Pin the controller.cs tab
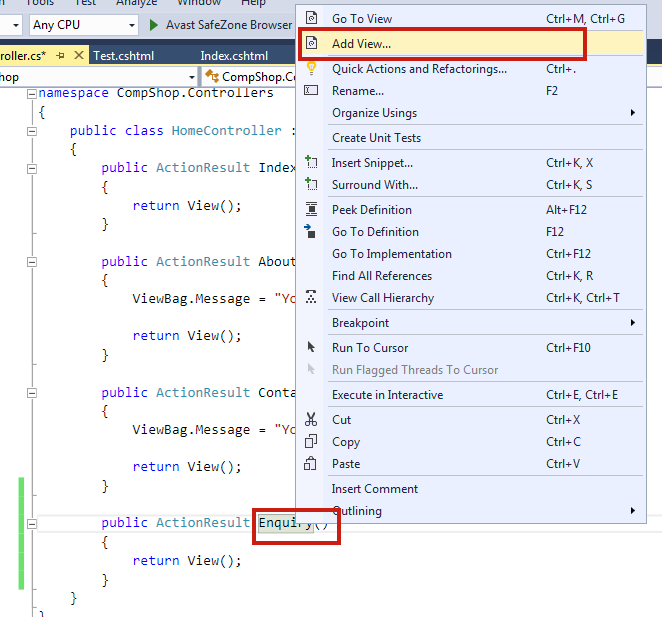662x617 pixels. click(60, 55)
